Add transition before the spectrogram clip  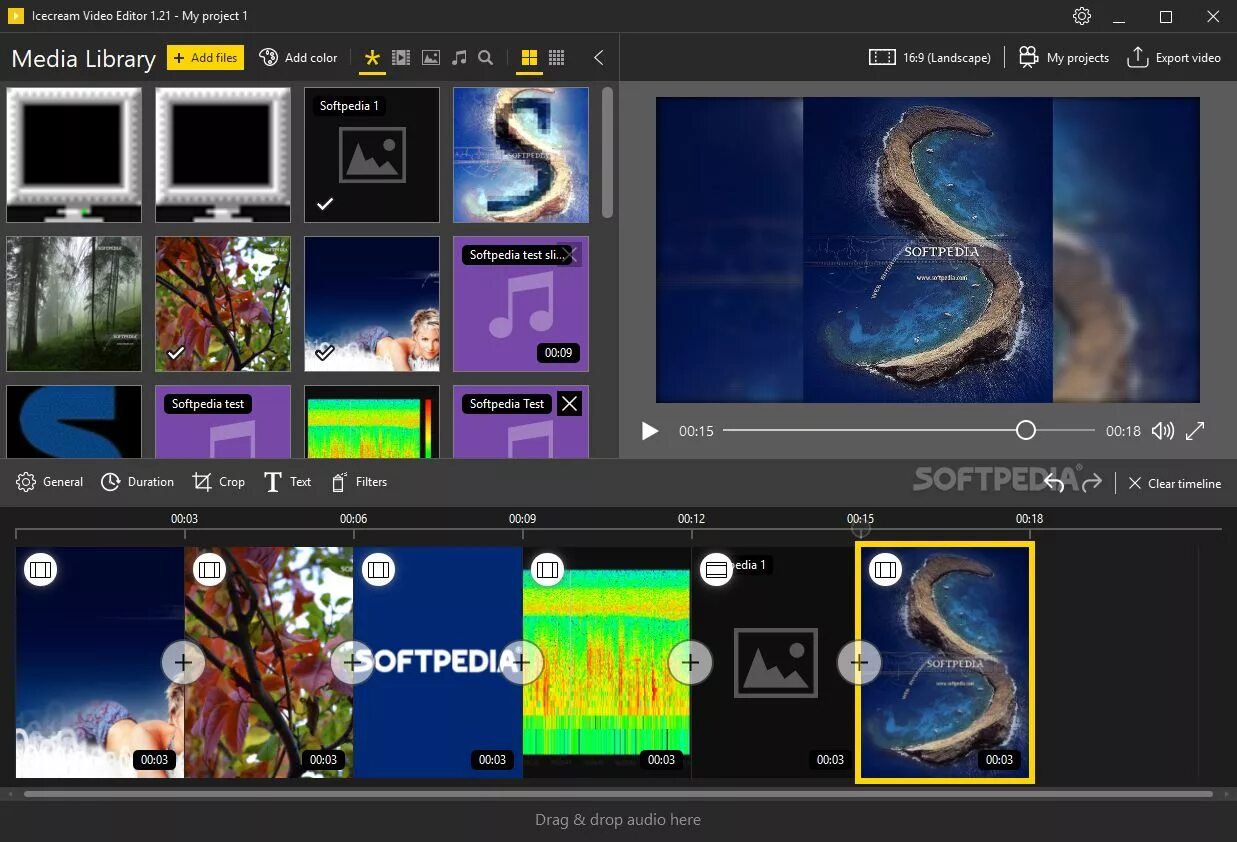[521, 662]
